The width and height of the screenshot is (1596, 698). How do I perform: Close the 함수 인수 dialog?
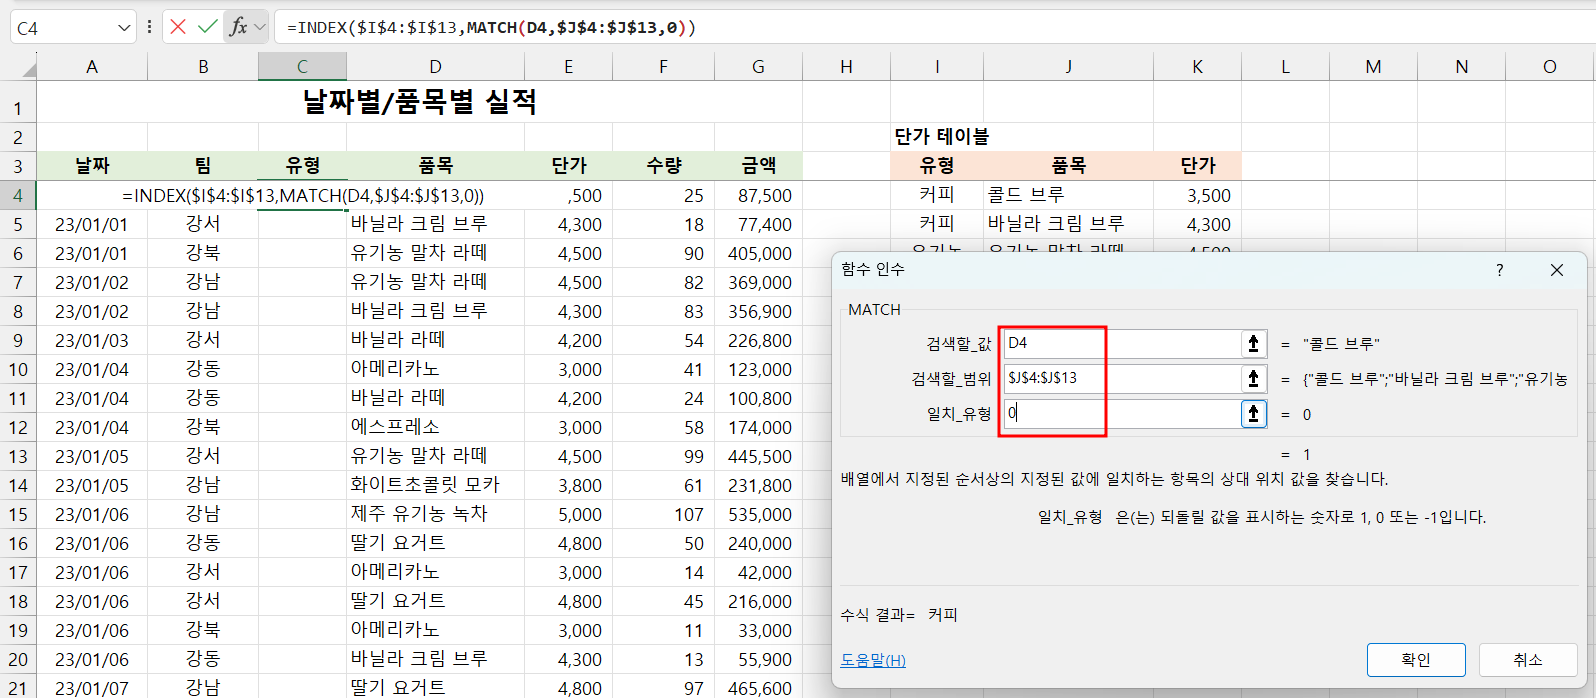(1557, 270)
